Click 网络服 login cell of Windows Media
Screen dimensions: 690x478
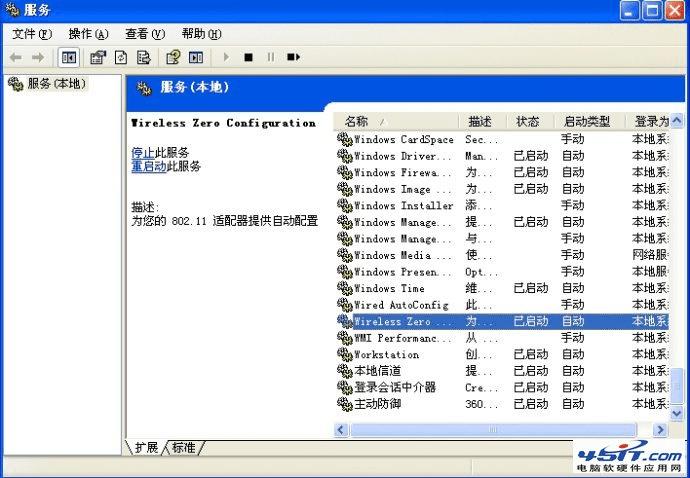tap(650, 255)
